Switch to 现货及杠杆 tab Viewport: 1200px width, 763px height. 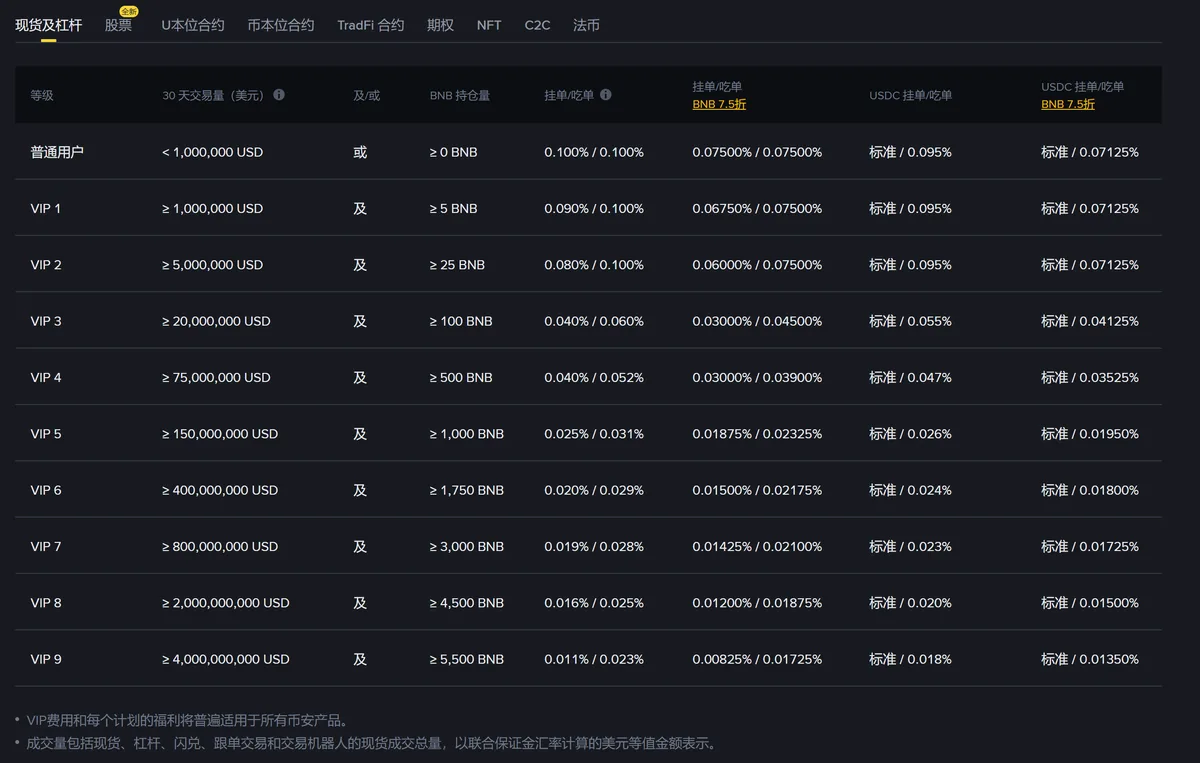click(x=49, y=25)
